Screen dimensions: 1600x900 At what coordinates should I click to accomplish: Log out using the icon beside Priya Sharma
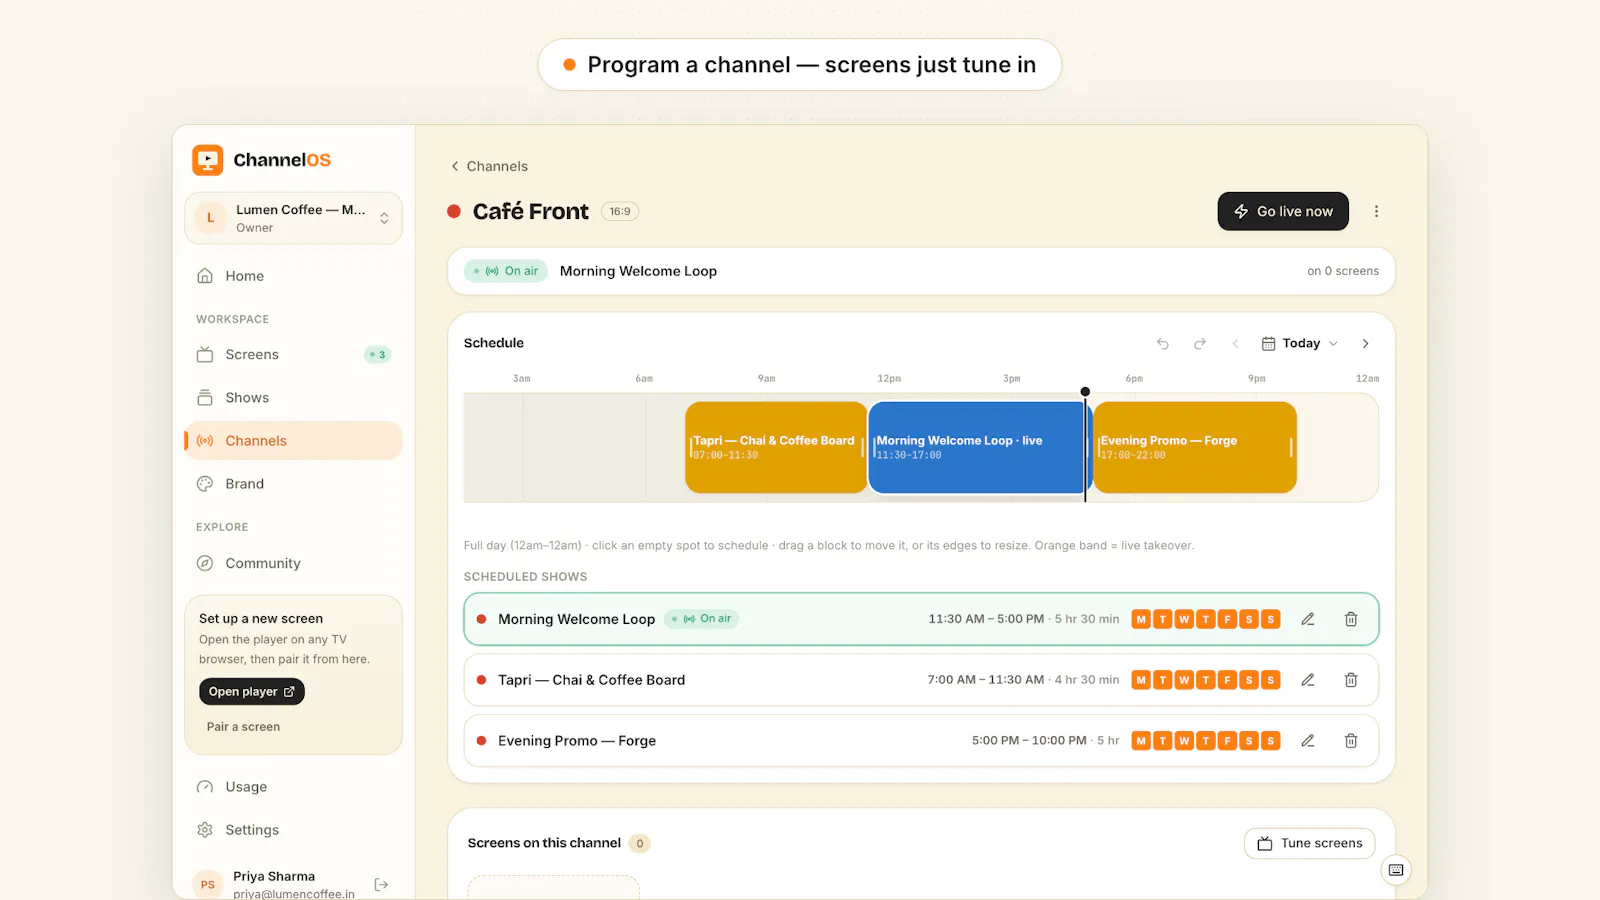[381, 885]
